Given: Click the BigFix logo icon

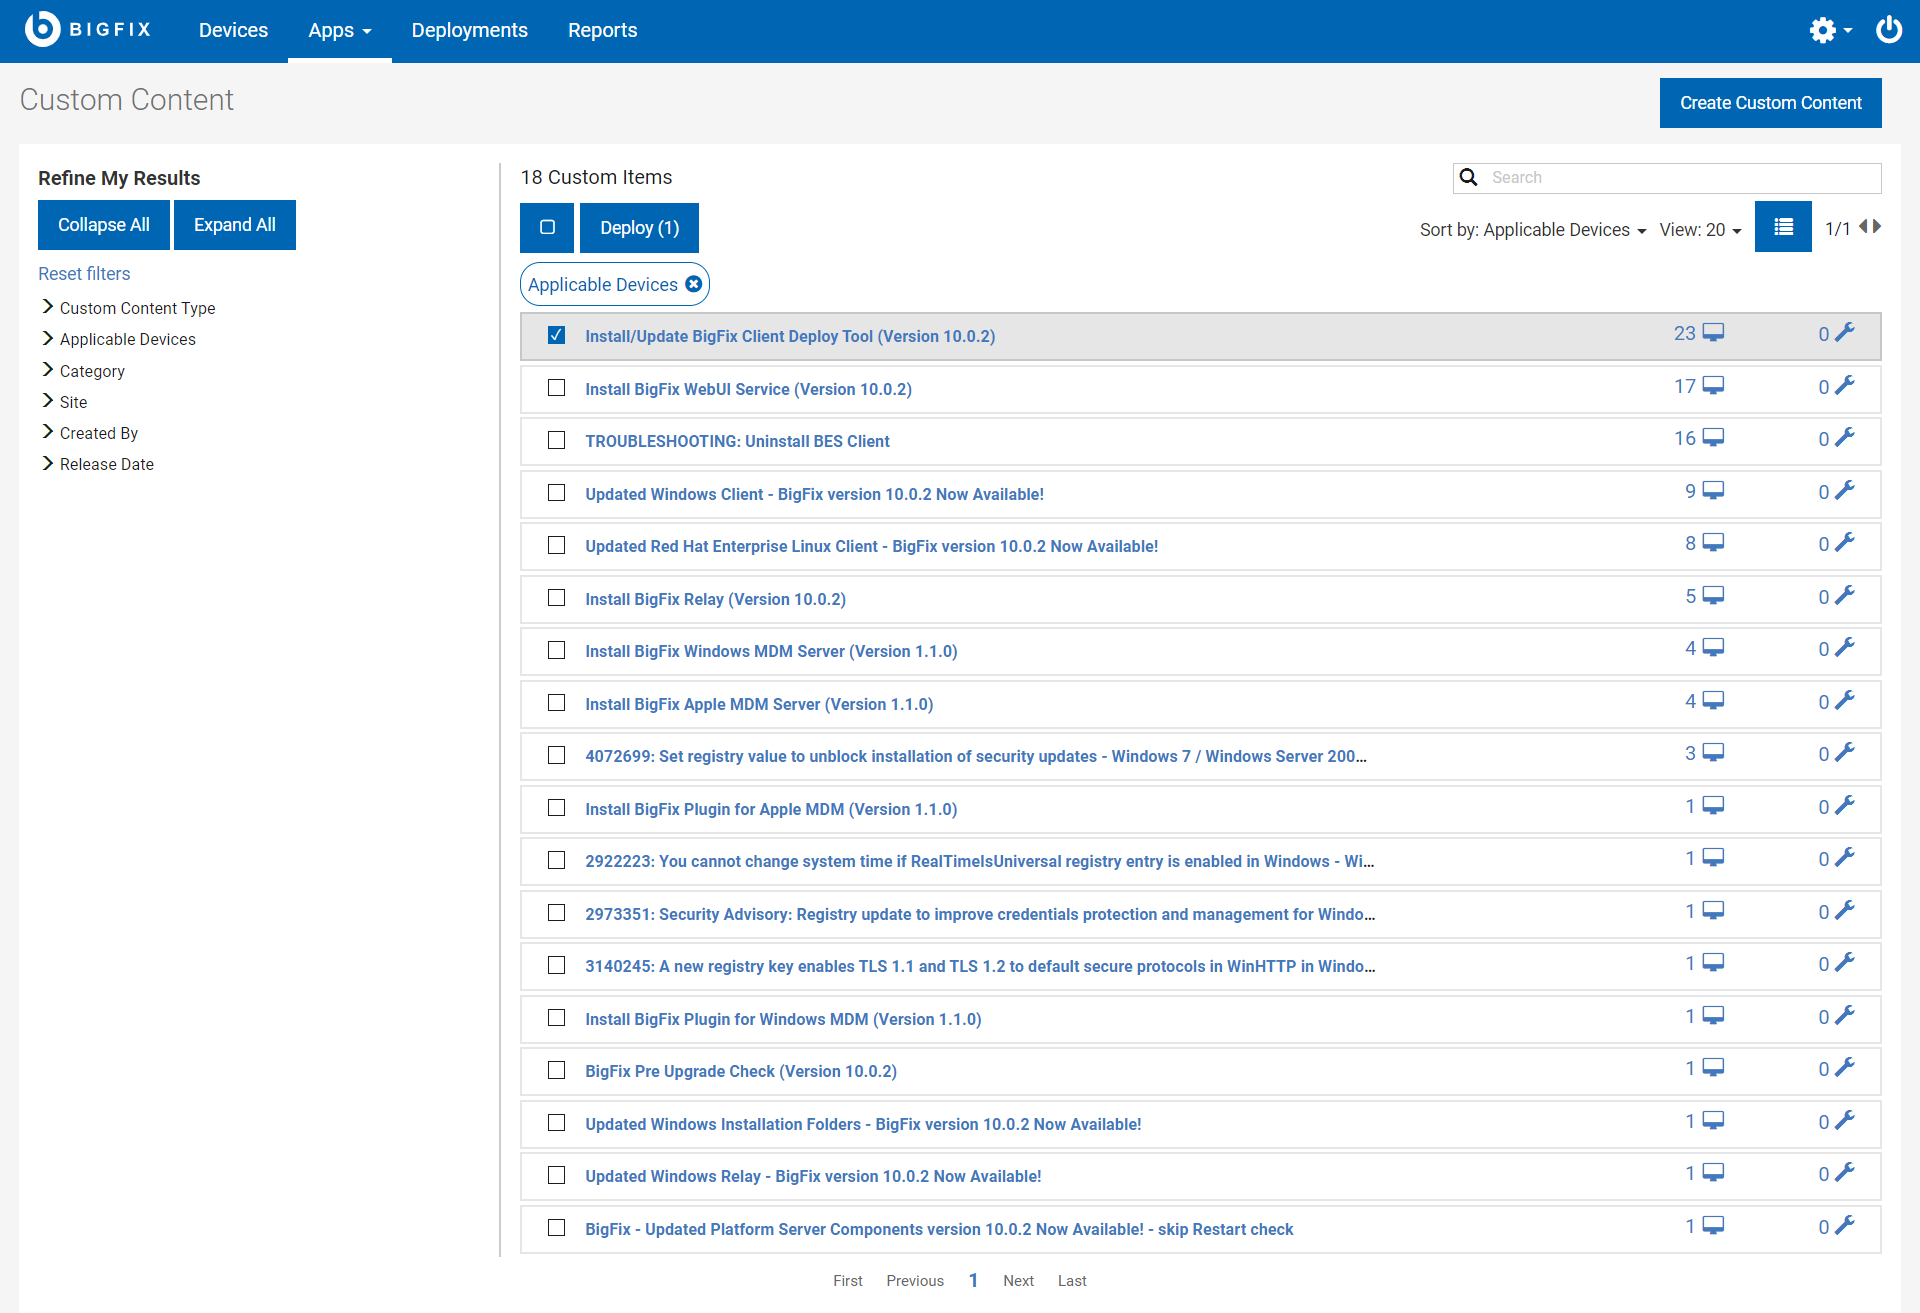Looking at the screenshot, I should pos(43,29).
